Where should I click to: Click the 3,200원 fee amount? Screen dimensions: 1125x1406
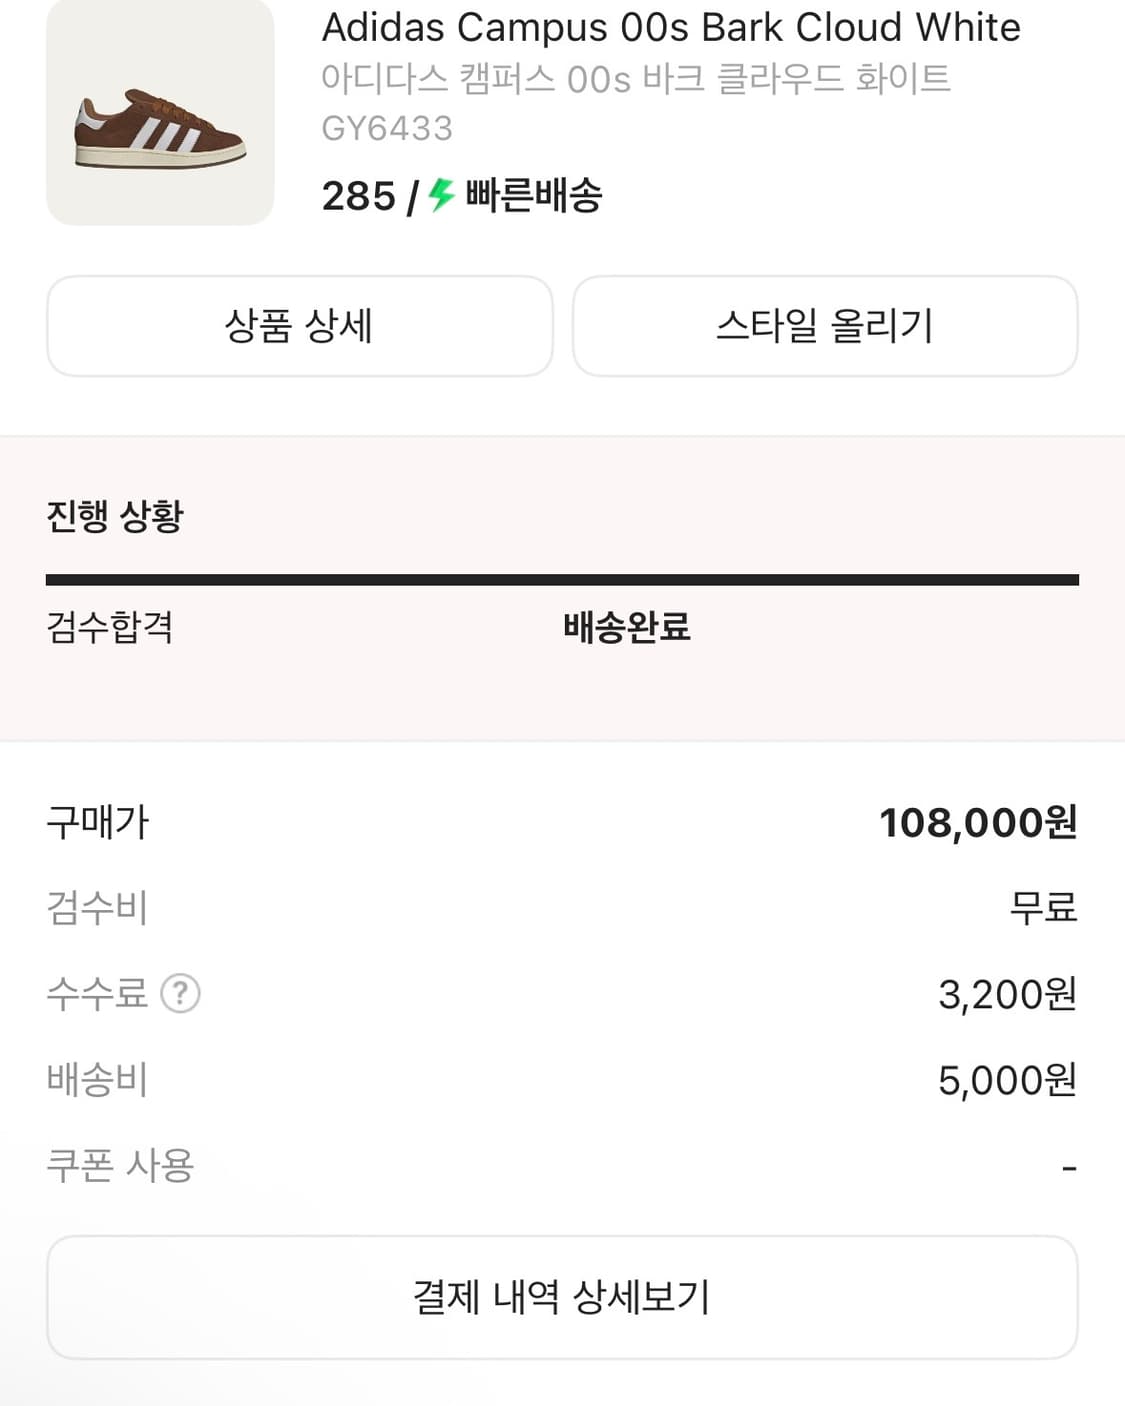point(1006,995)
